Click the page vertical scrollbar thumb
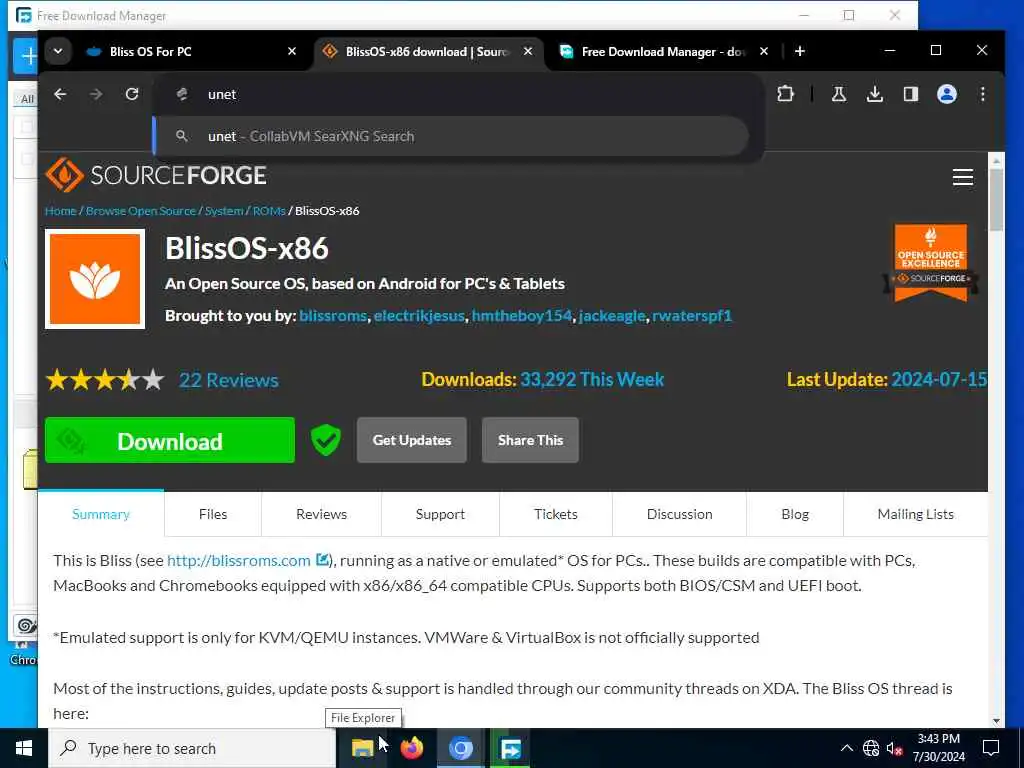This screenshot has height=768, width=1024. pyautogui.click(x=996, y=199)
